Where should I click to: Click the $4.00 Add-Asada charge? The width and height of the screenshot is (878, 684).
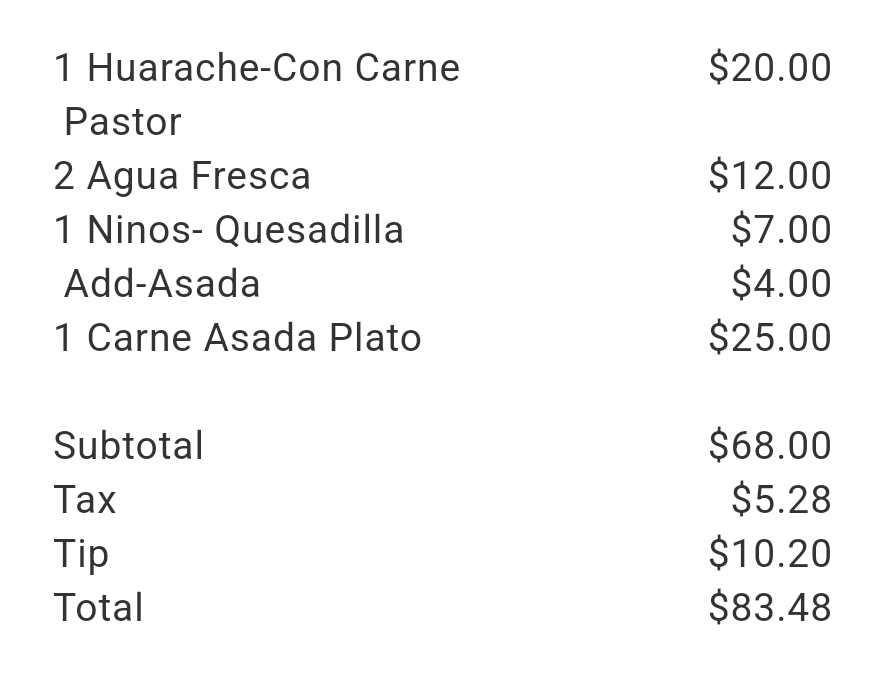pos(780,284)
